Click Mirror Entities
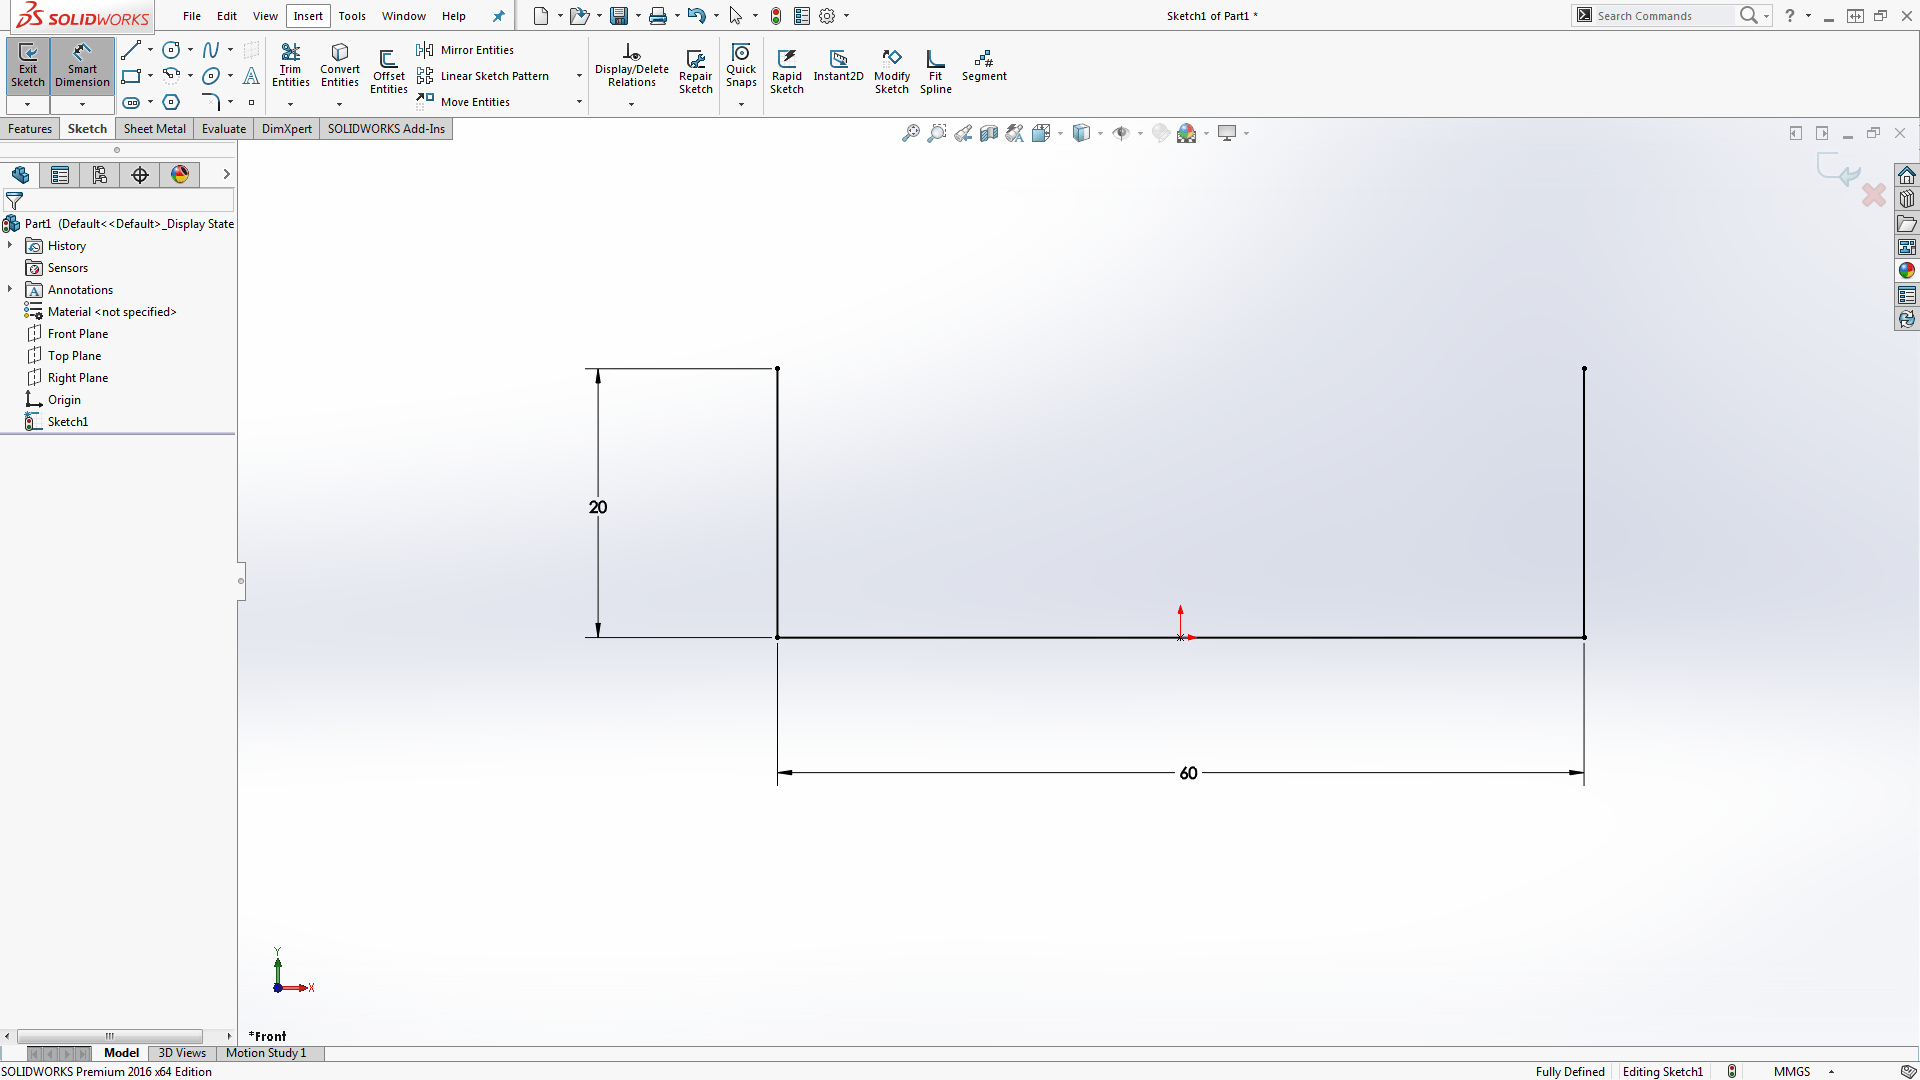Viewport: 1920px width, 1080px height. (466, 49)
